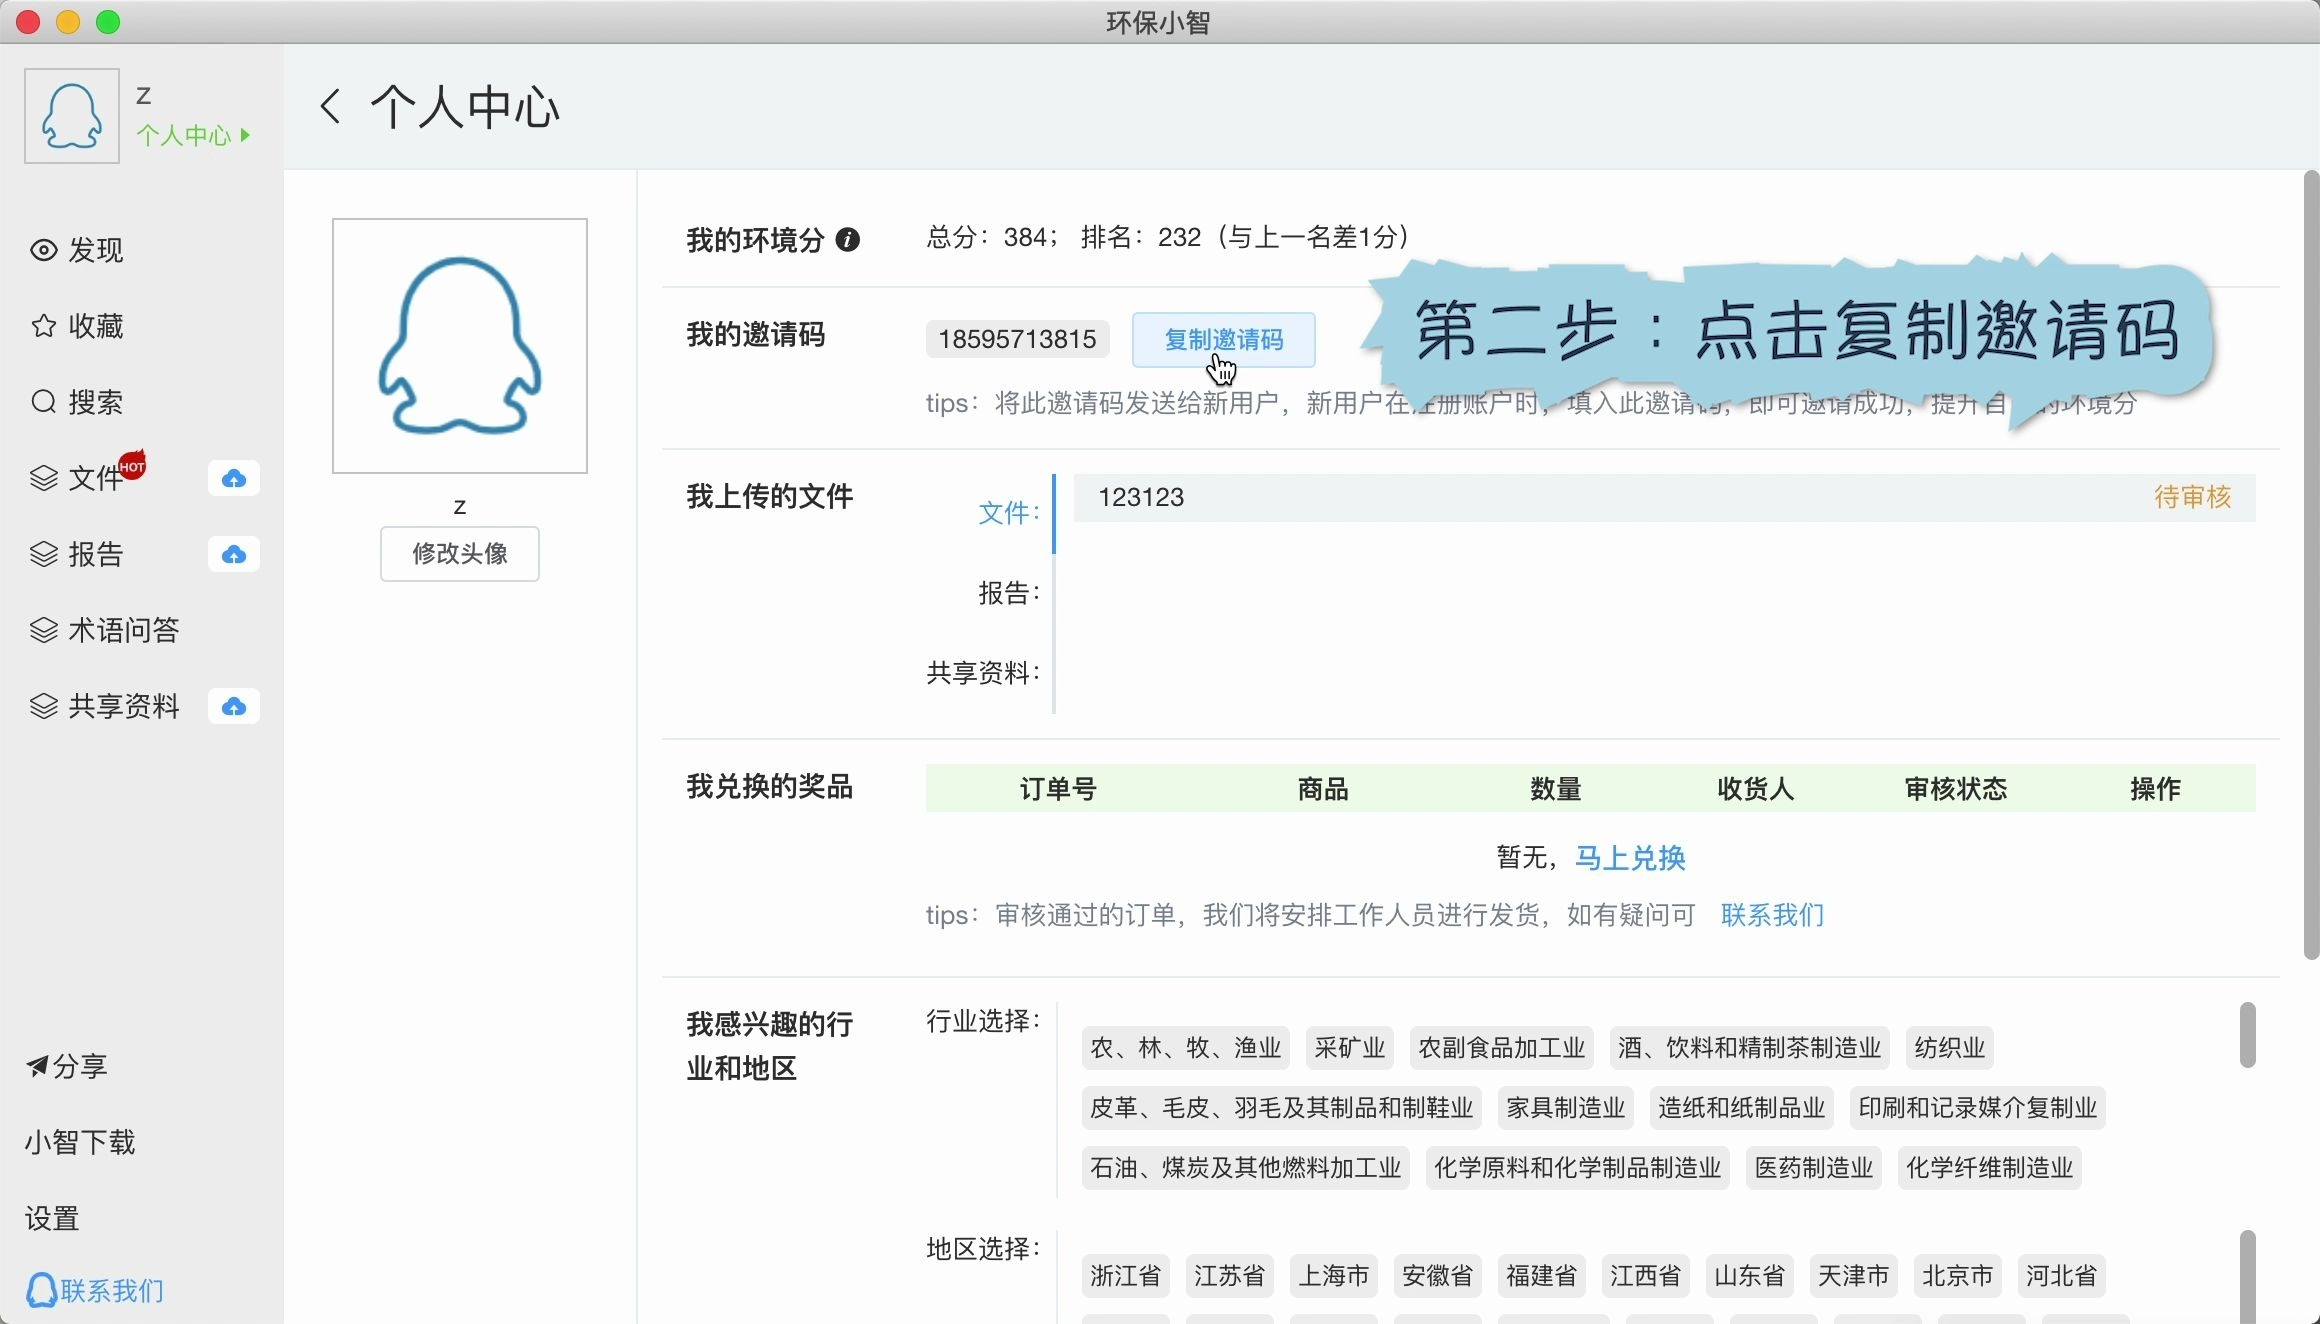Click the main page vertical scrollbar
The image size is (2320, 1324).
2310,565
